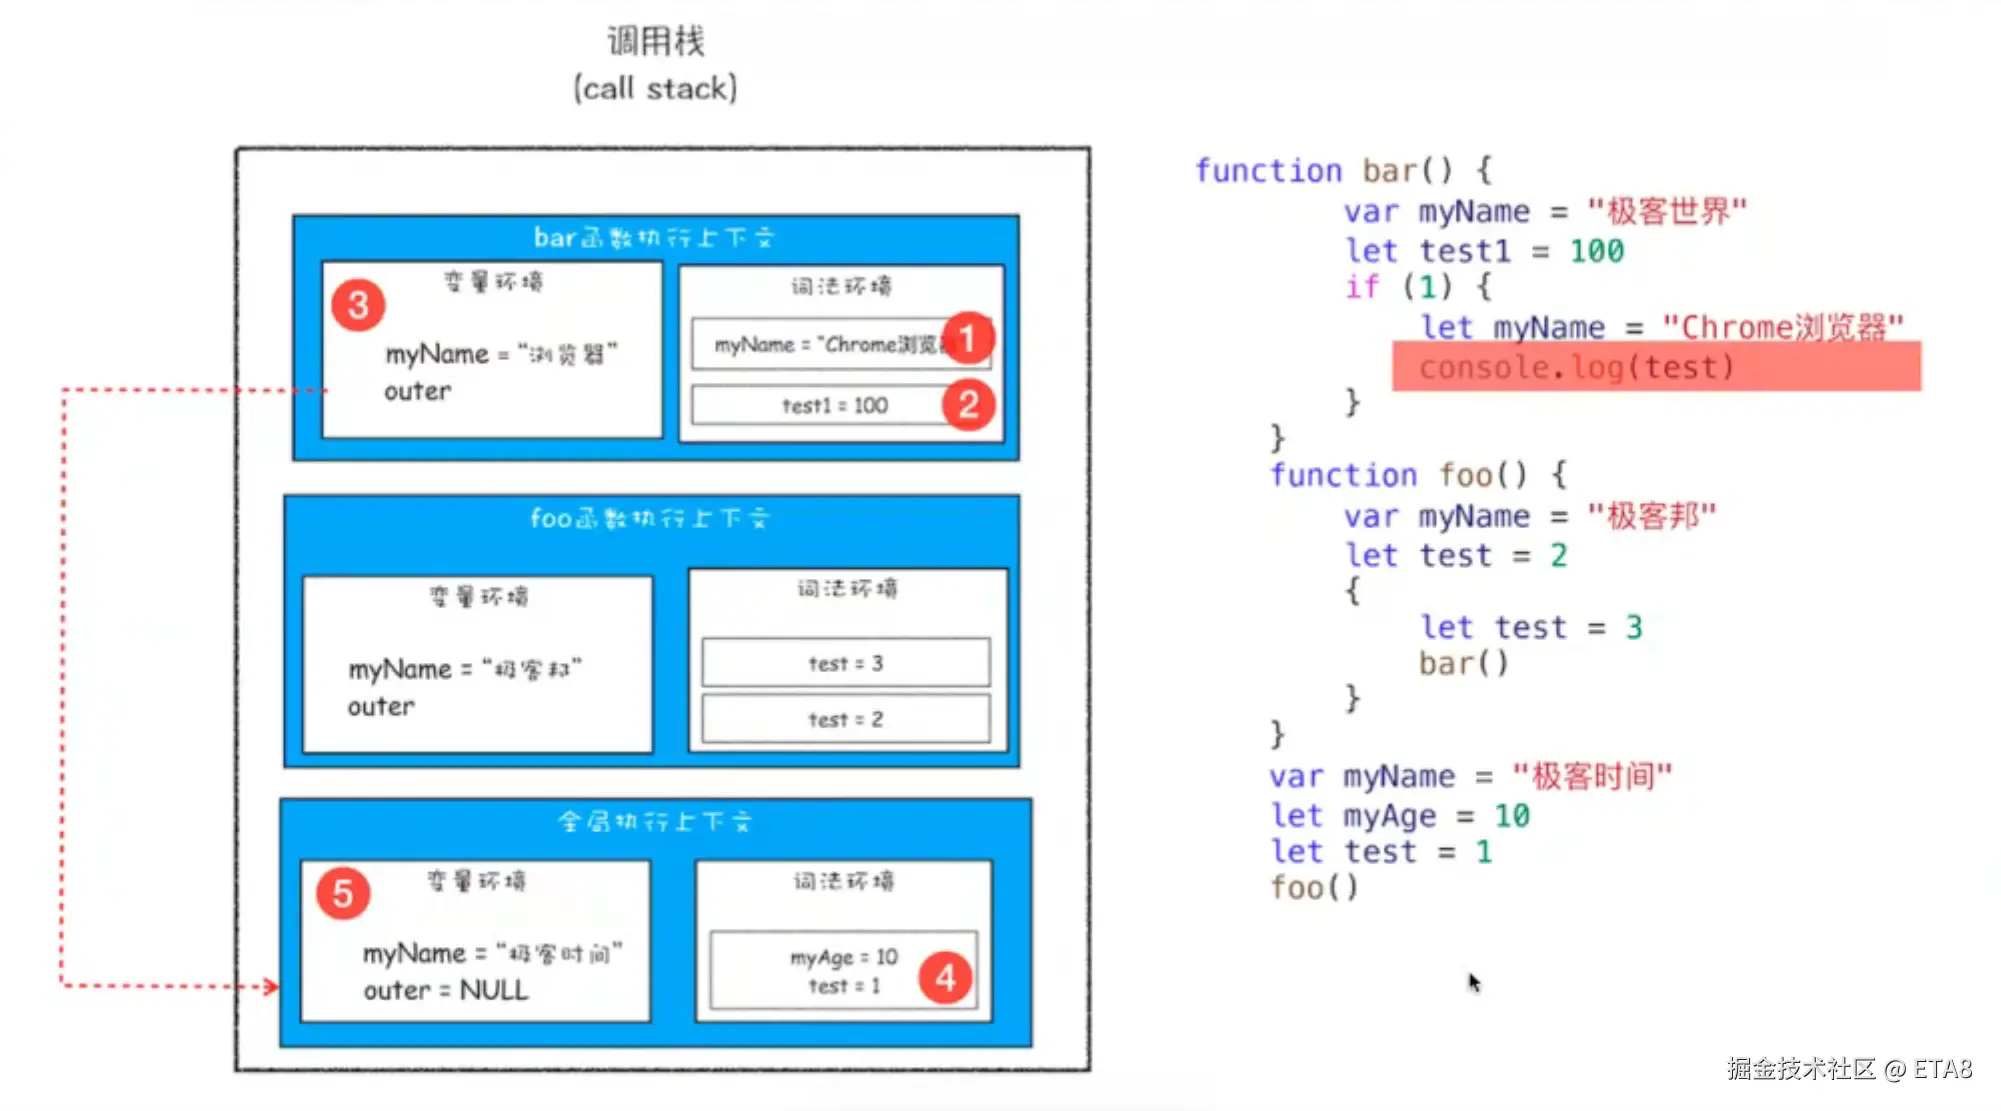2001x1111 pixels.
Task: Click code line let myName = "Chrome浏览器"
Action: point(1662,327)
